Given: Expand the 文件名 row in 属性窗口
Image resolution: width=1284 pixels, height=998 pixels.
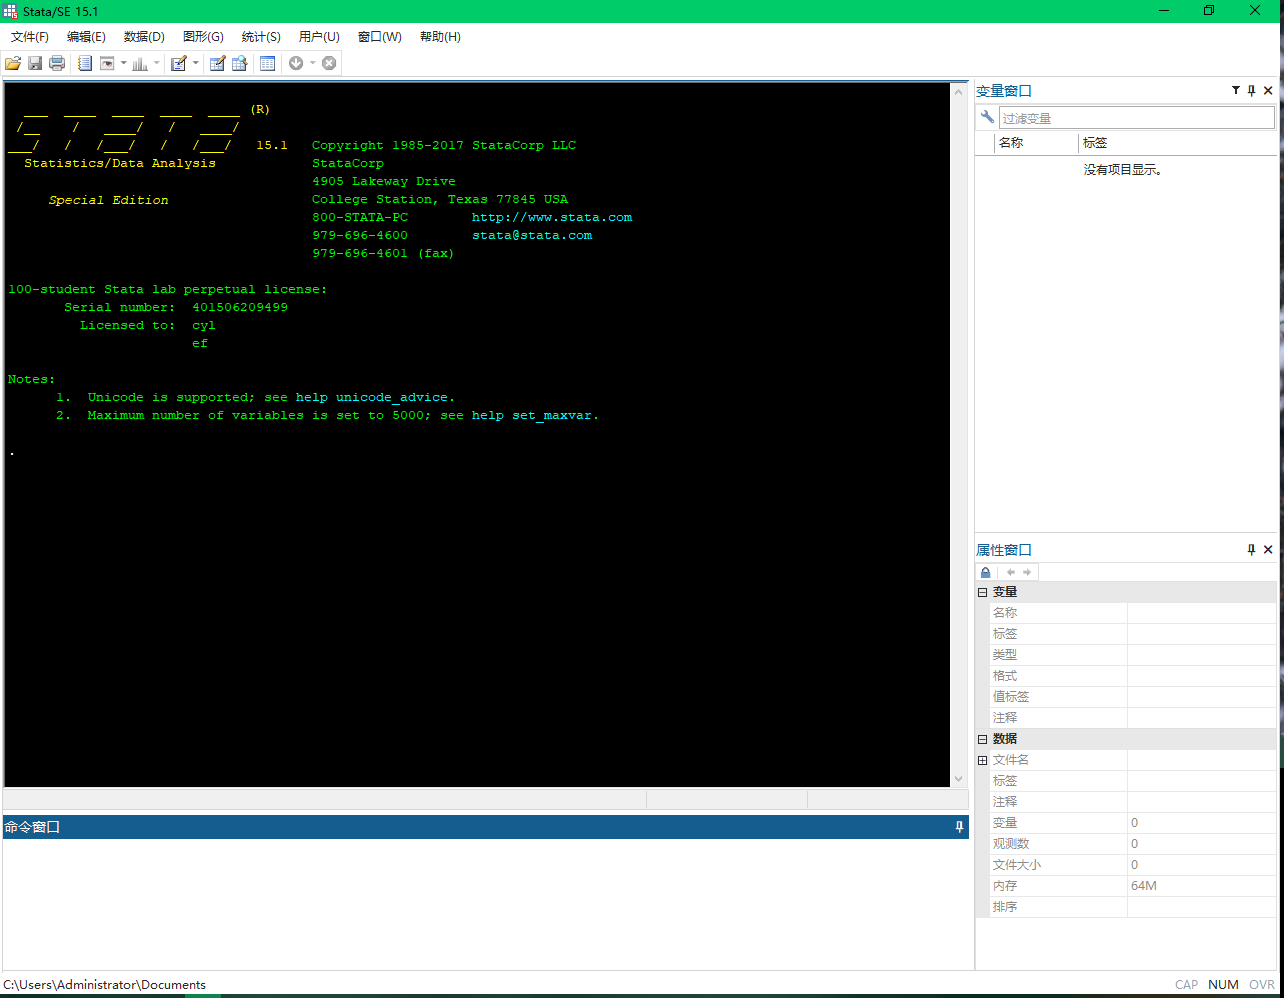Looking at the screenshot, I should pyautogui.click(x=983, y=760).
